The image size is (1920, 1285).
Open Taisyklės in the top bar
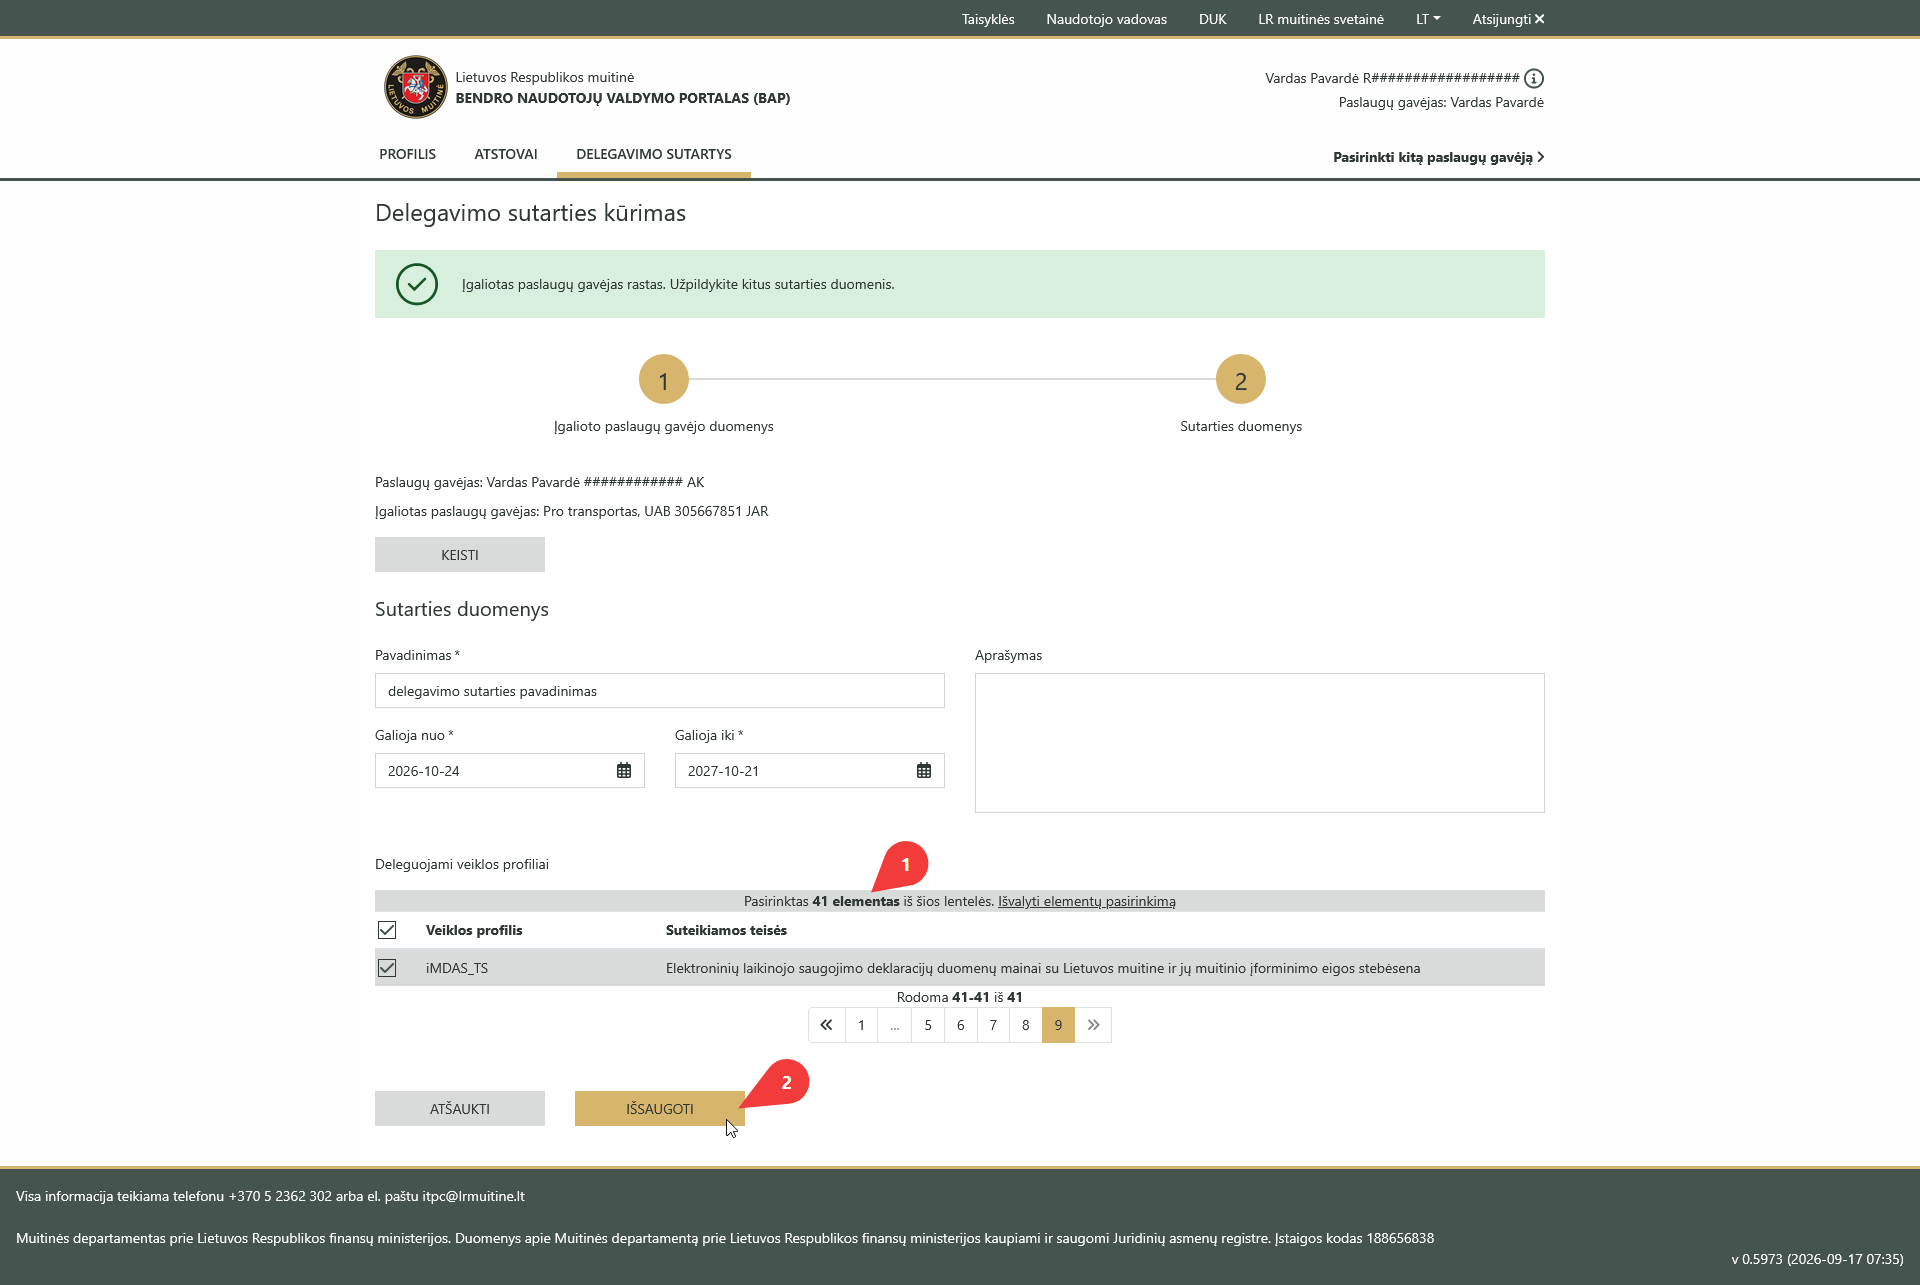[x=988, y=19]
